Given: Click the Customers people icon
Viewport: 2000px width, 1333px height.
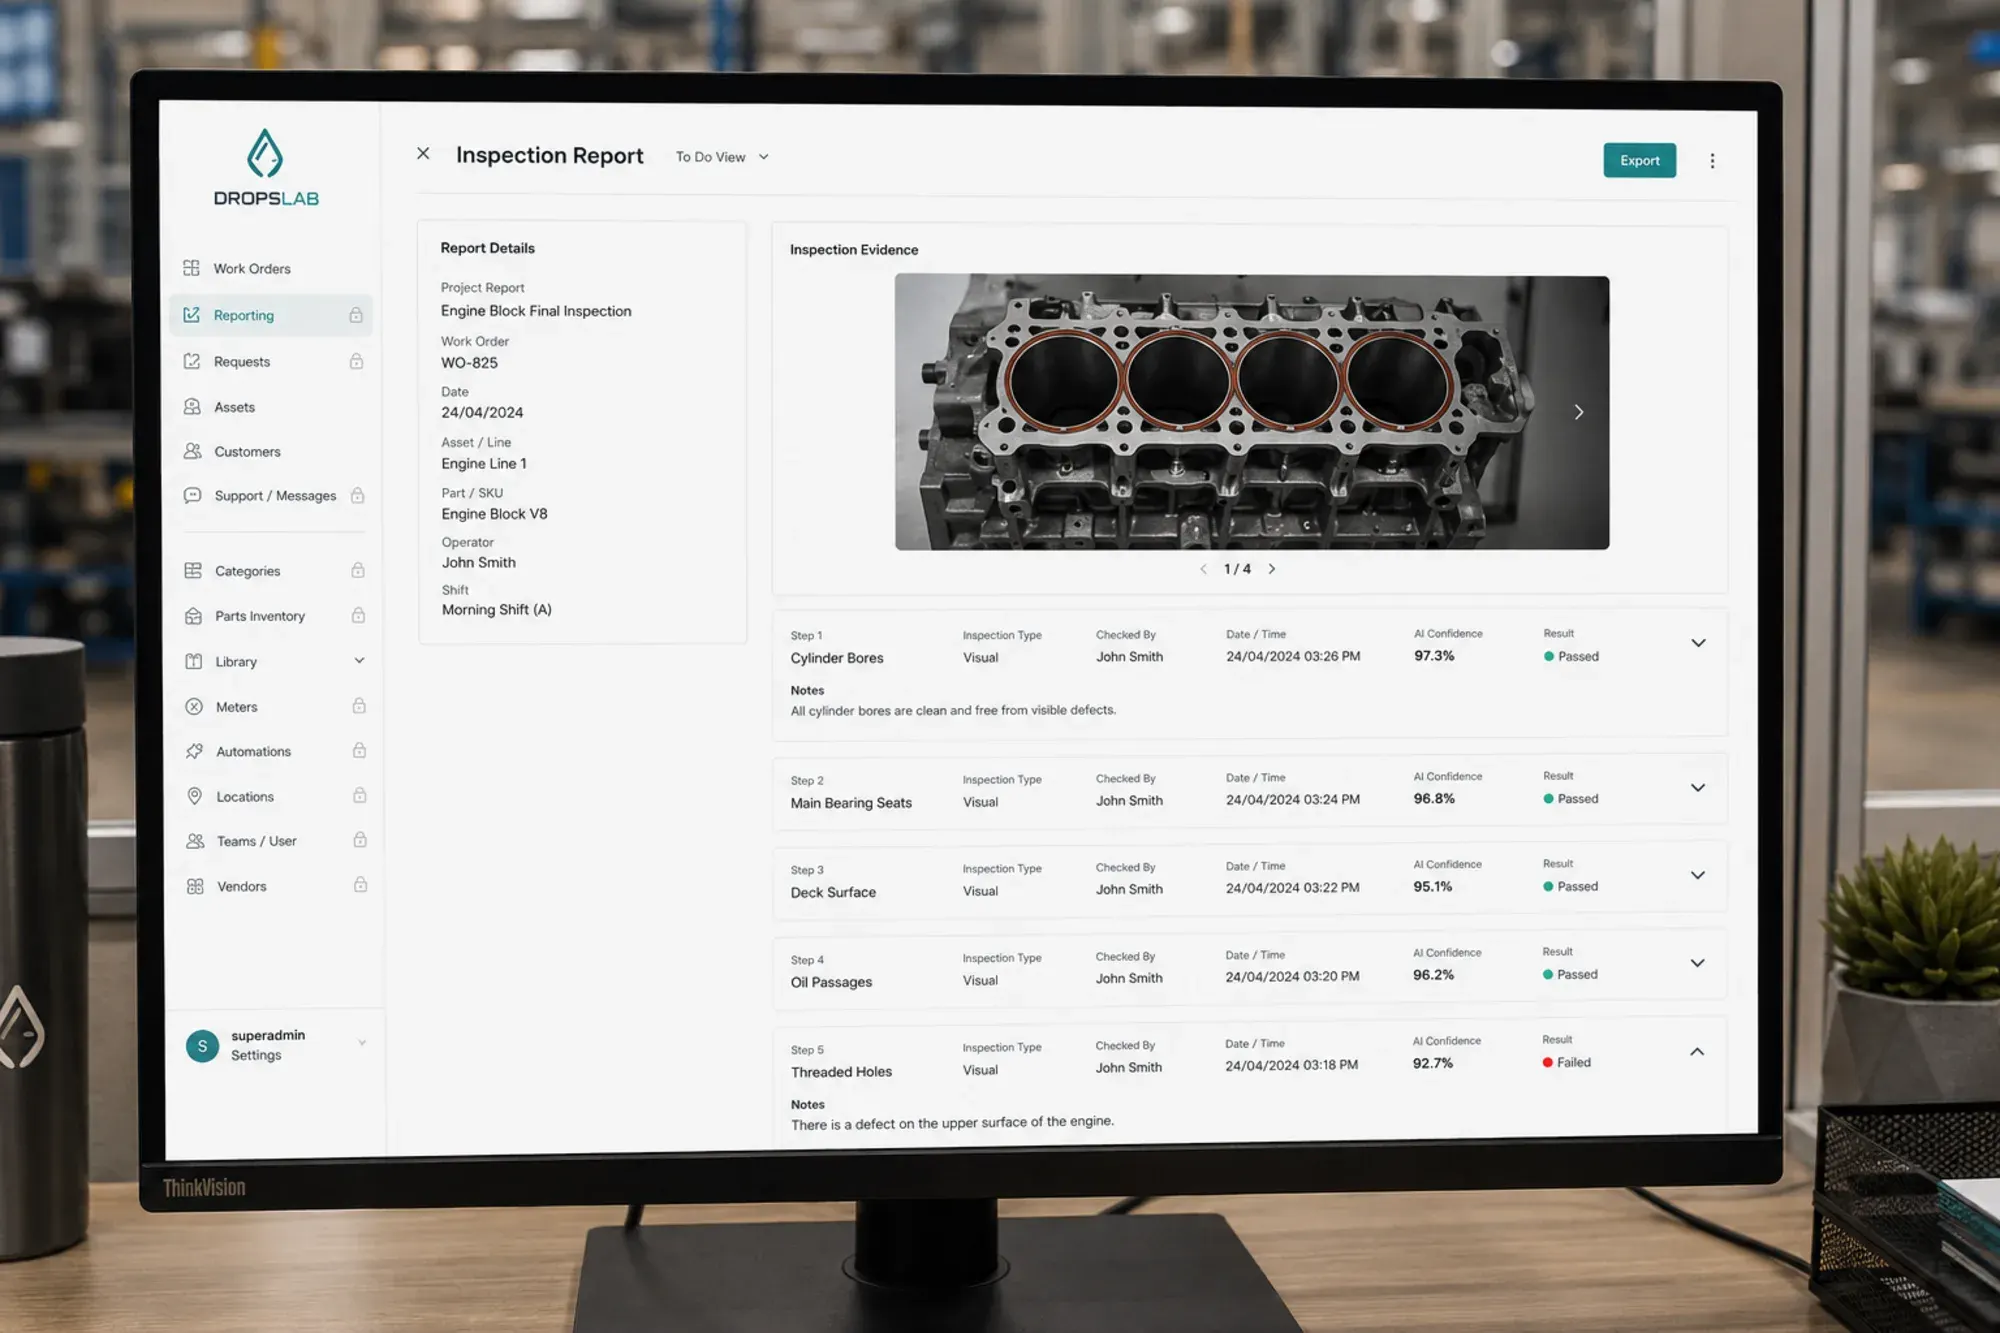Looking at the screenshot, I should pyautogui.click(x=193, y=451).
